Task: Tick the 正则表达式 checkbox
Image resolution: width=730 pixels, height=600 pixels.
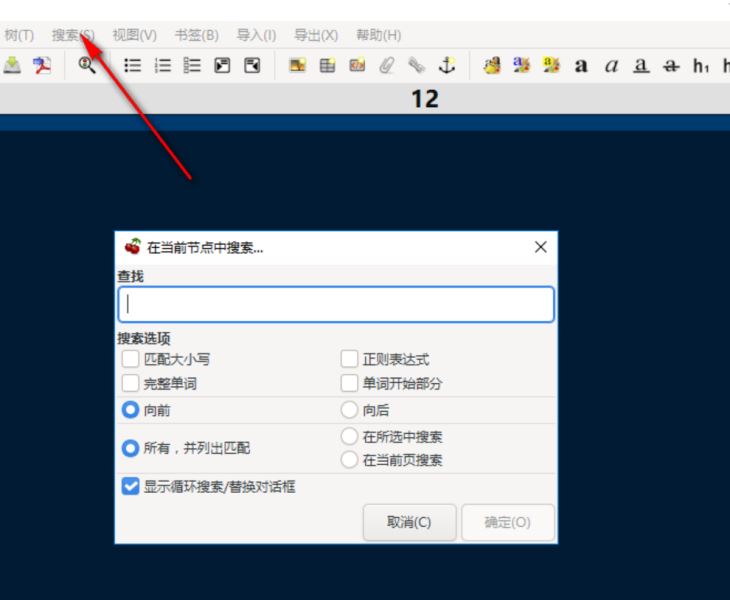Action: 349,359
